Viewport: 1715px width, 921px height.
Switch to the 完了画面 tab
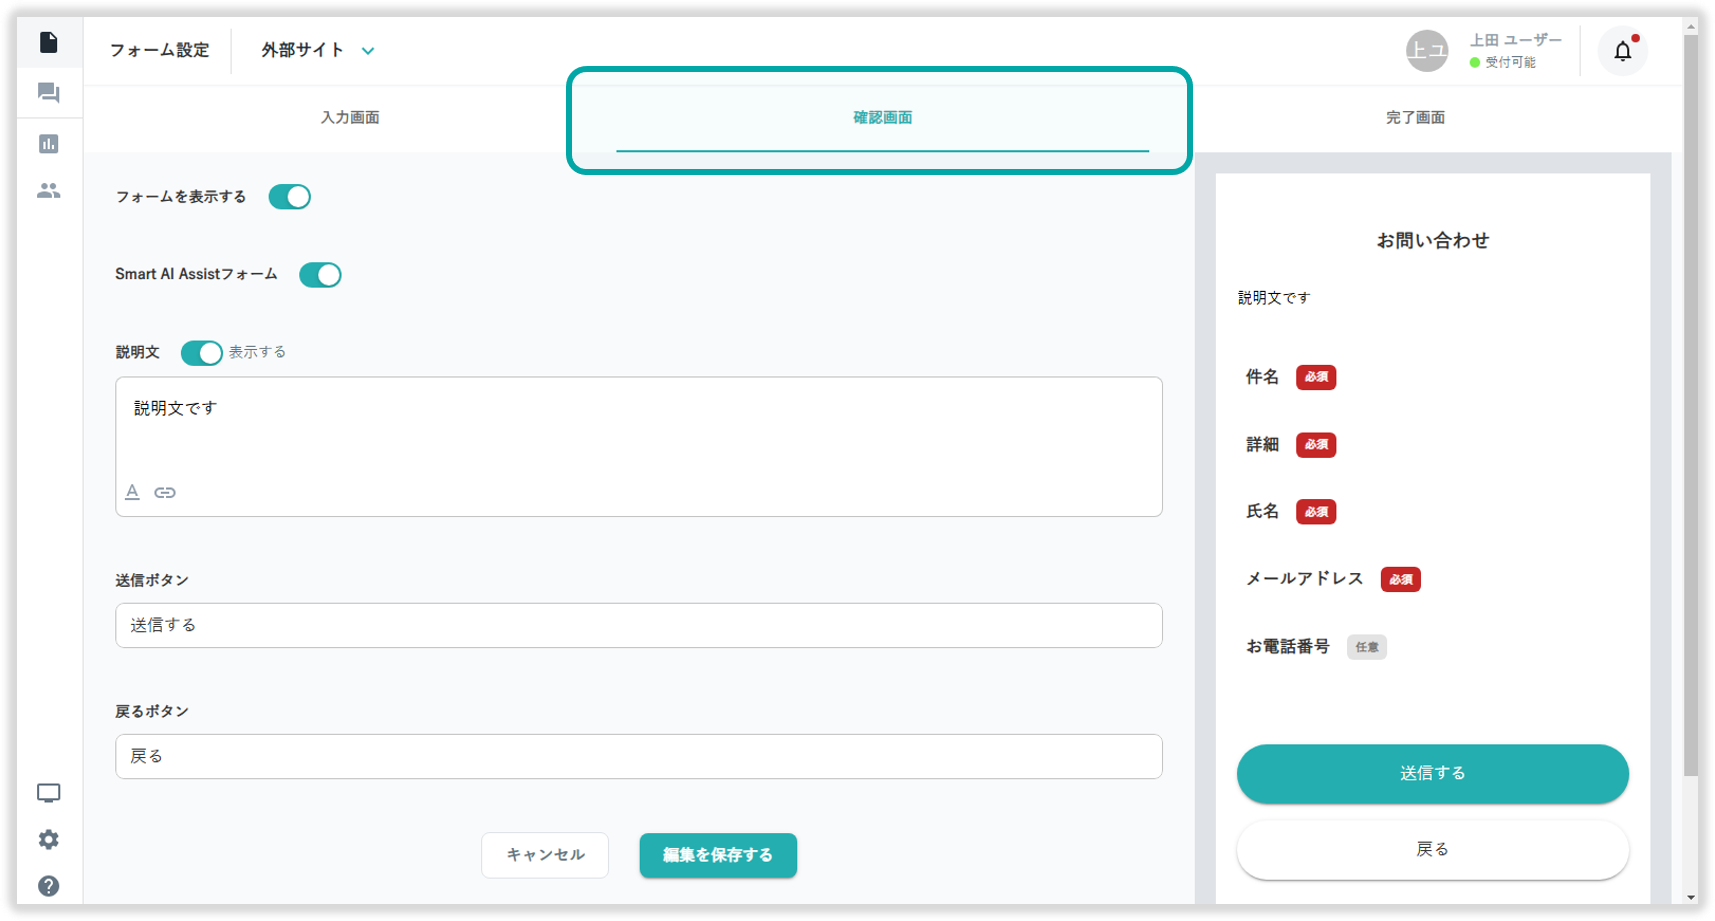click(x=1415, y=118)
